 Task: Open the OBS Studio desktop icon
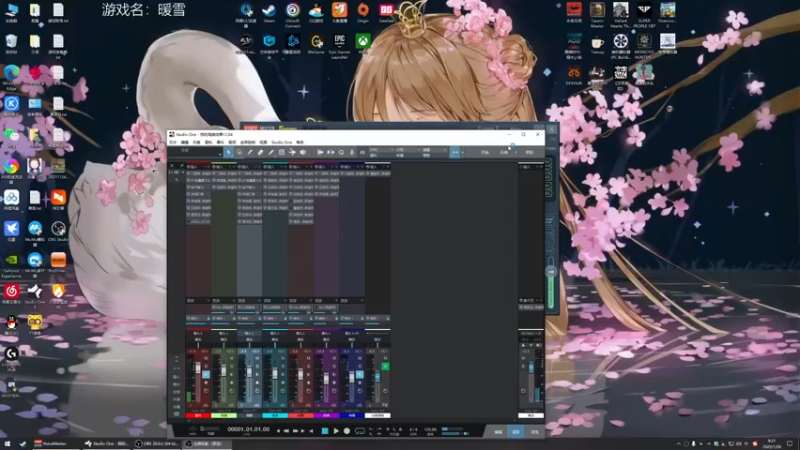point(58,231)
